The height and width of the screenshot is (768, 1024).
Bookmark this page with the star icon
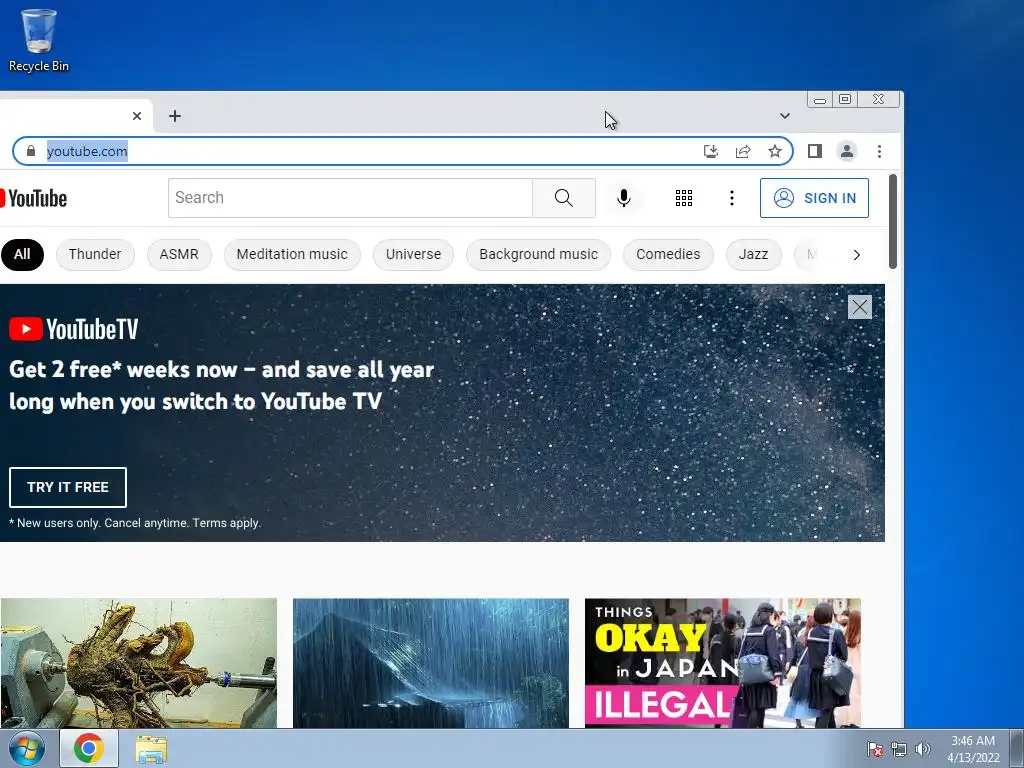(x=775, y=152)
